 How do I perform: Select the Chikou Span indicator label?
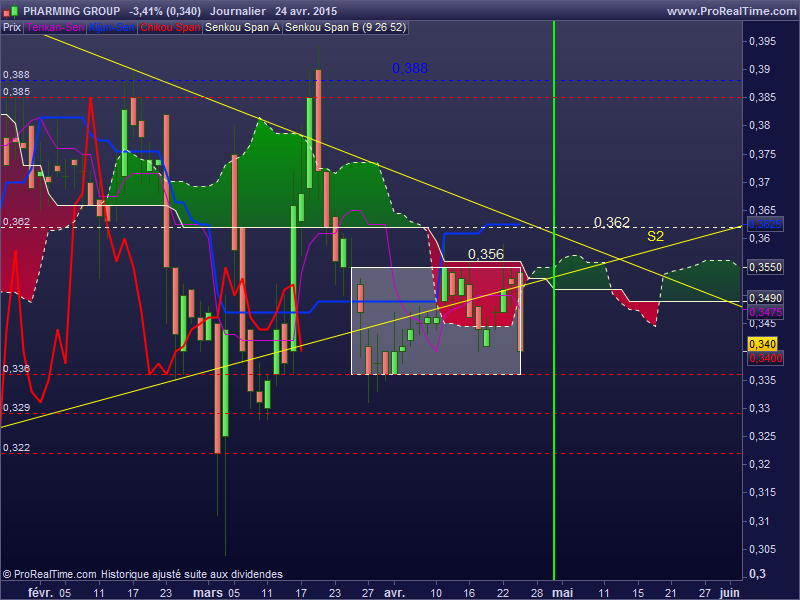pos(170,28)
